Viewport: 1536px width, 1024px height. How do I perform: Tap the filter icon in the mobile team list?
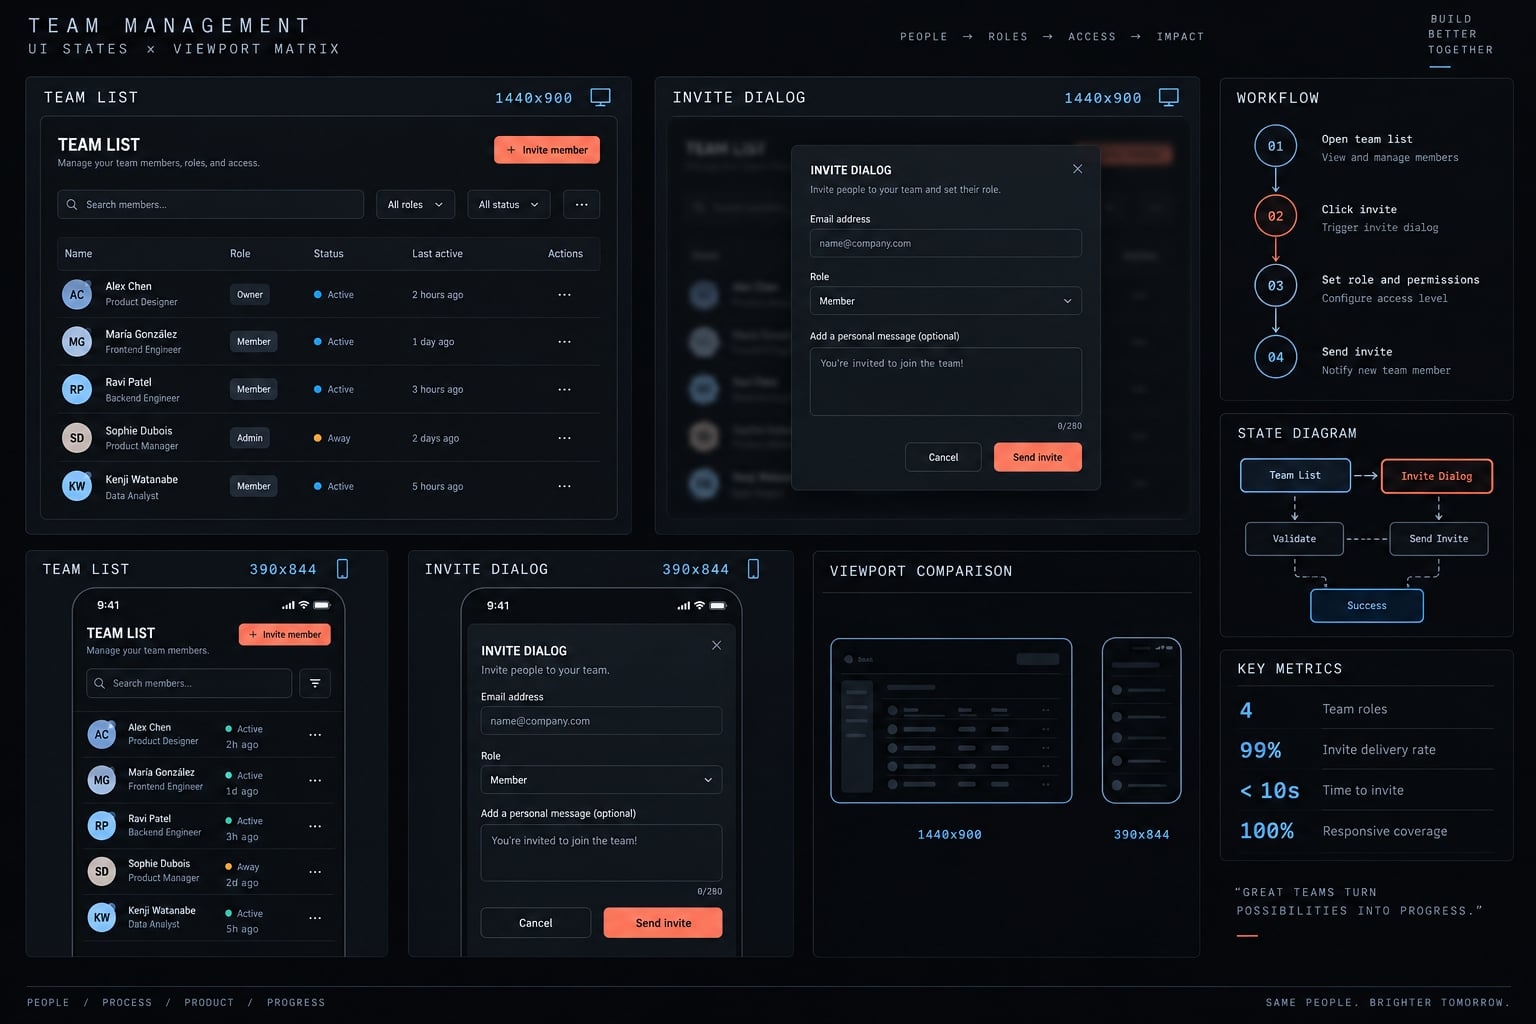[x=315, y=683]
